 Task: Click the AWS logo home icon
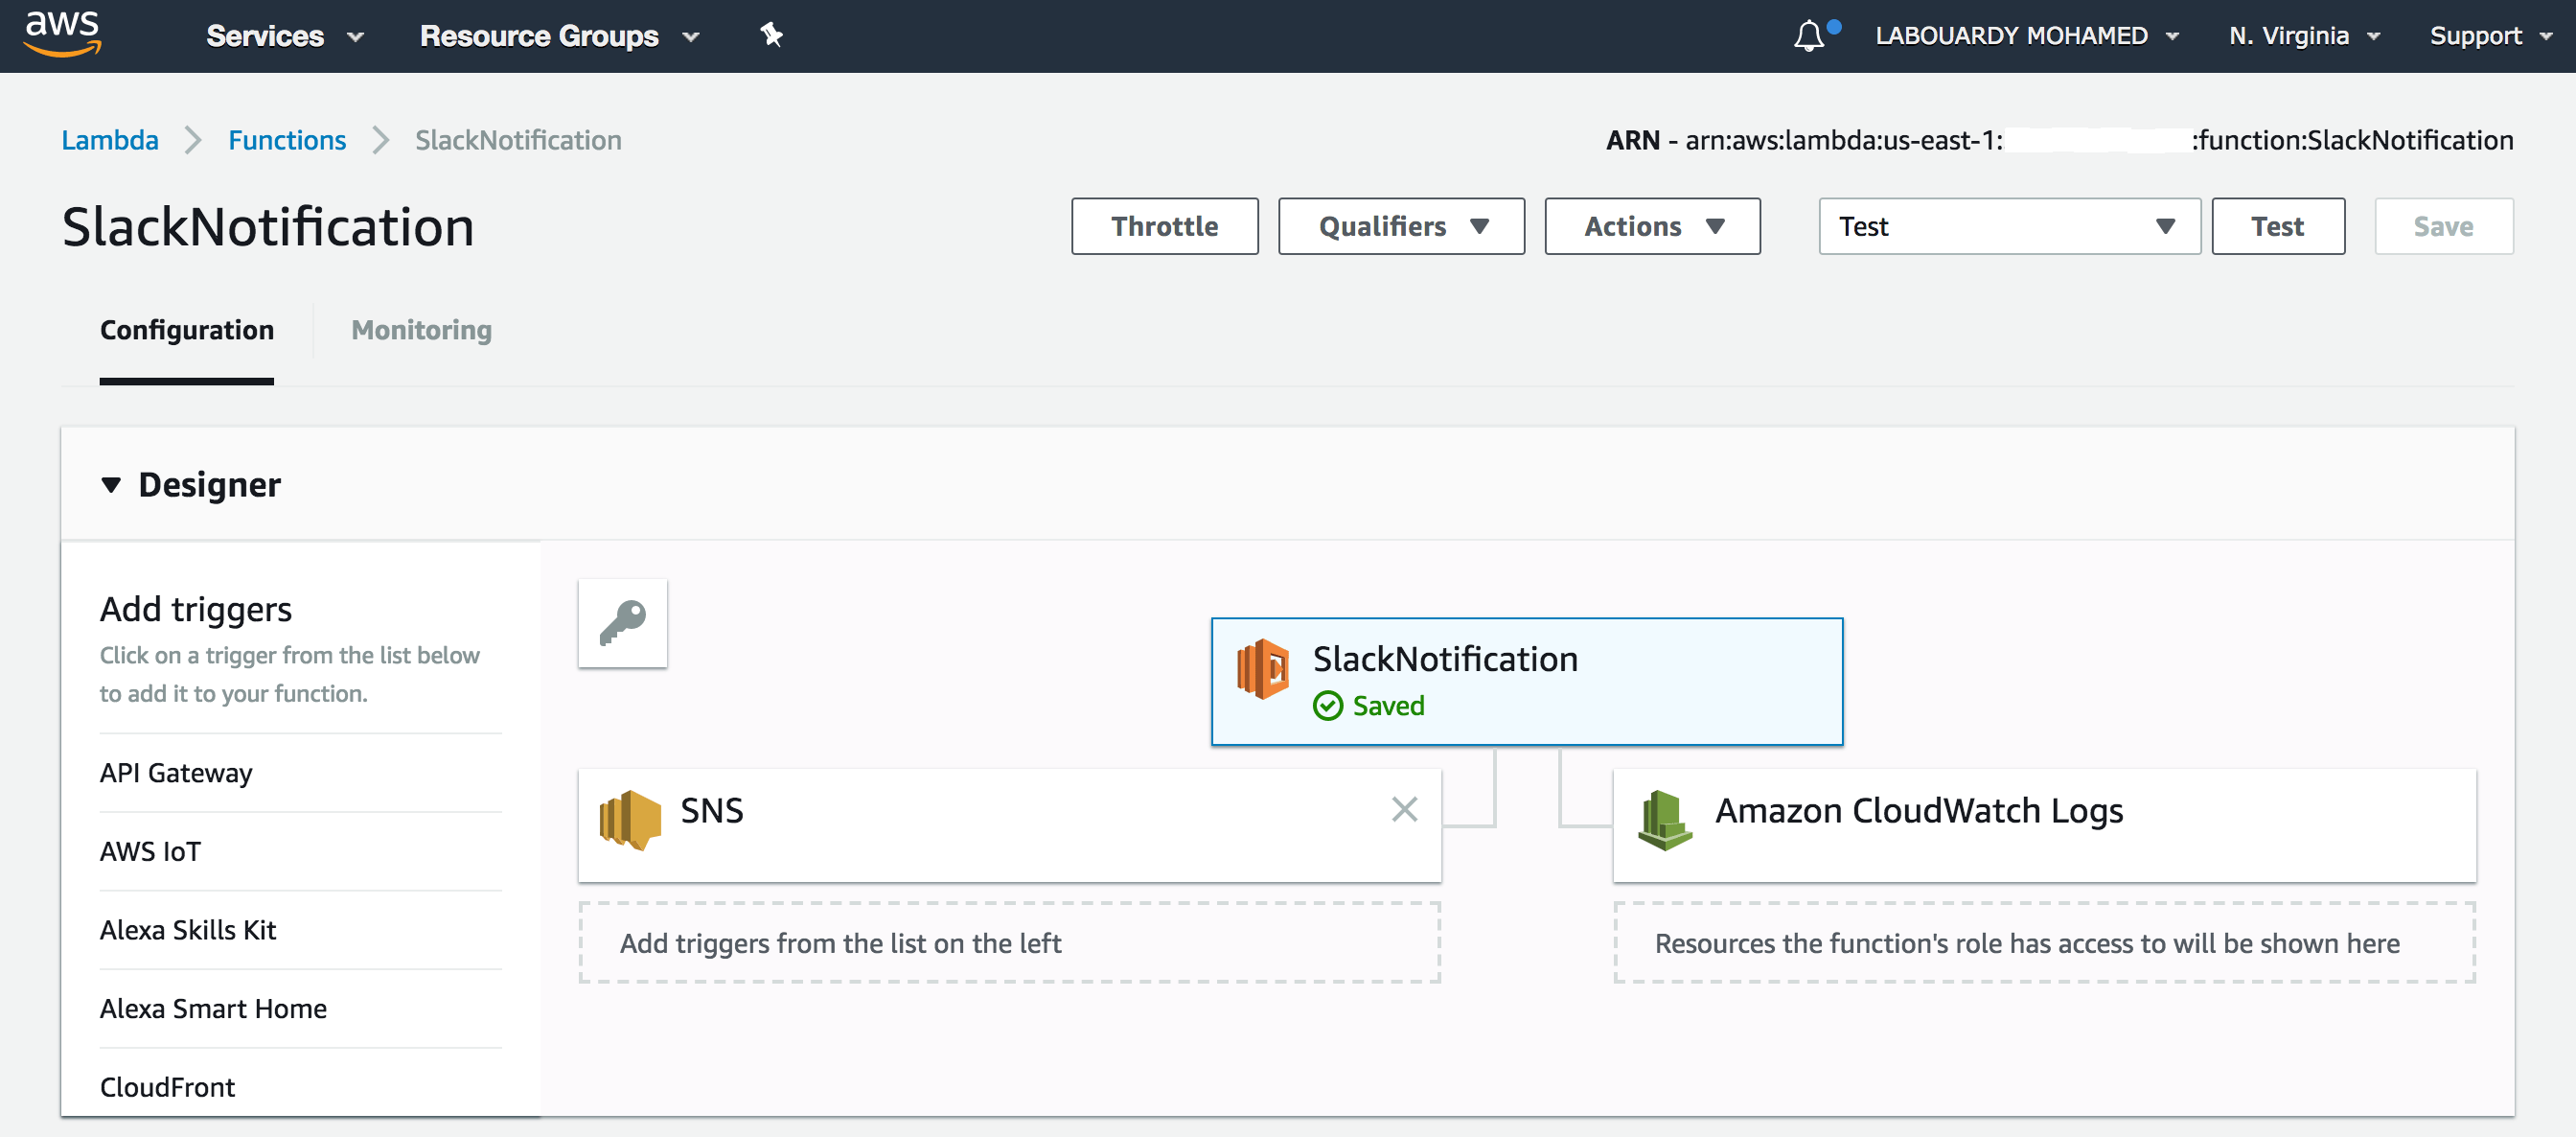click(62, 34)
